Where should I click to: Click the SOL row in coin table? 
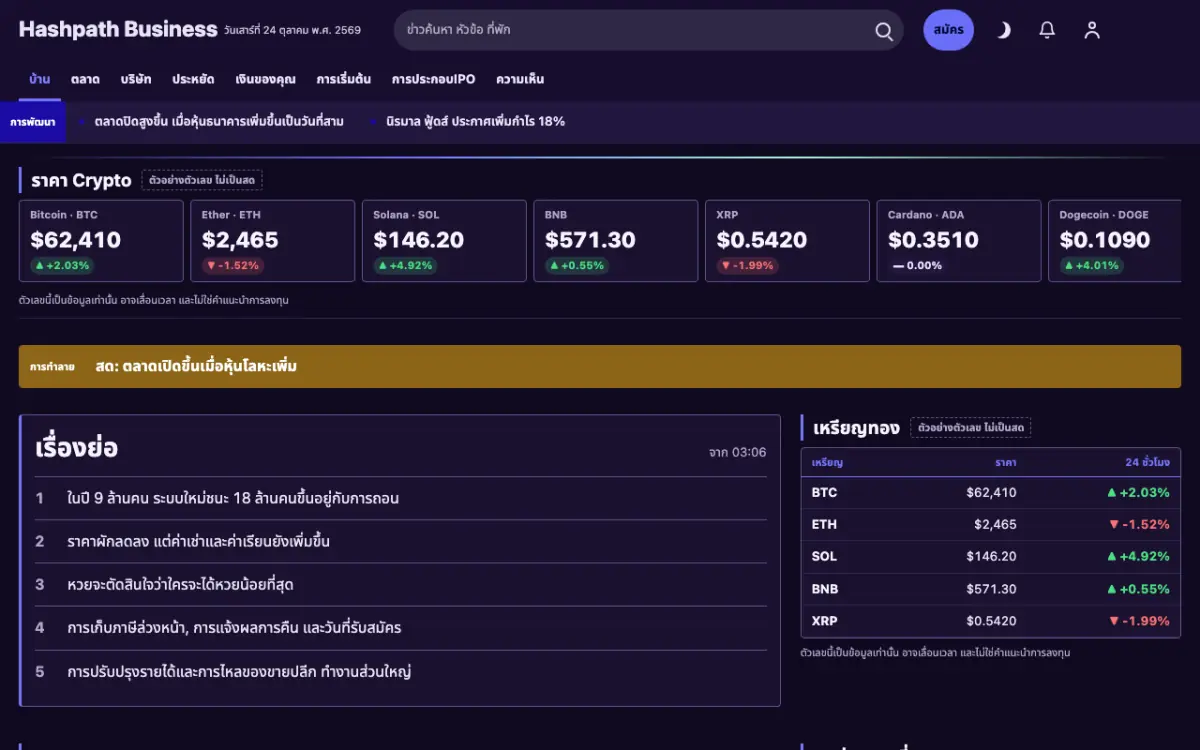point(991,557)
